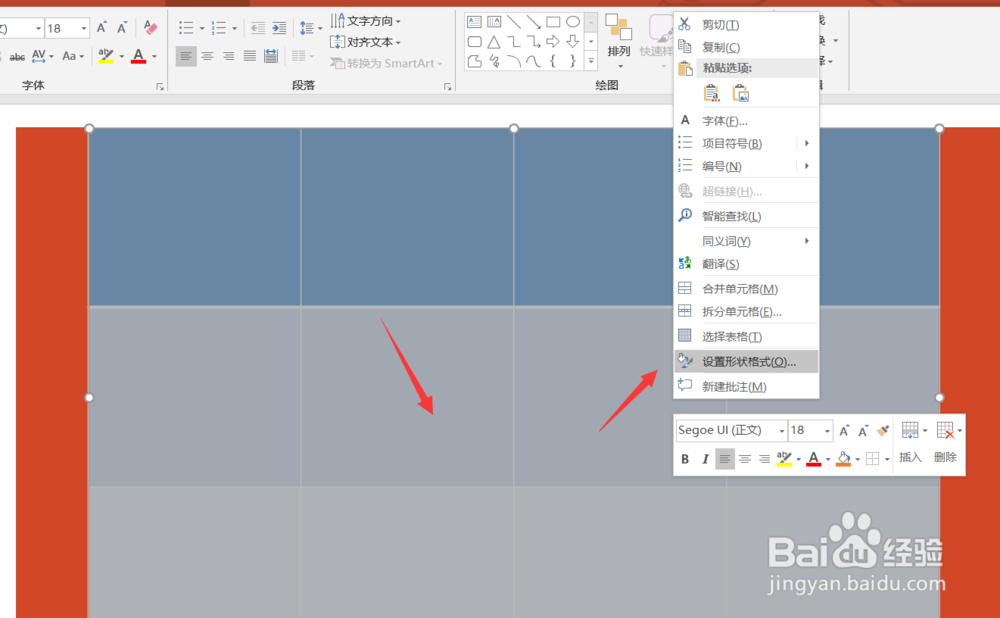Choose 复制 Copy from context menu
The height and width of the screenshot is (618, 1000).
point(746,47)
